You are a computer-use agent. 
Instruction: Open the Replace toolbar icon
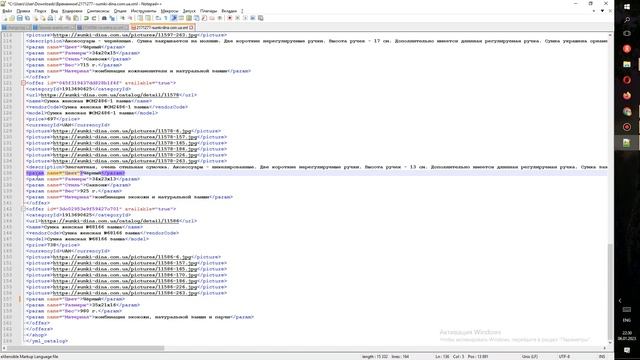112,18
